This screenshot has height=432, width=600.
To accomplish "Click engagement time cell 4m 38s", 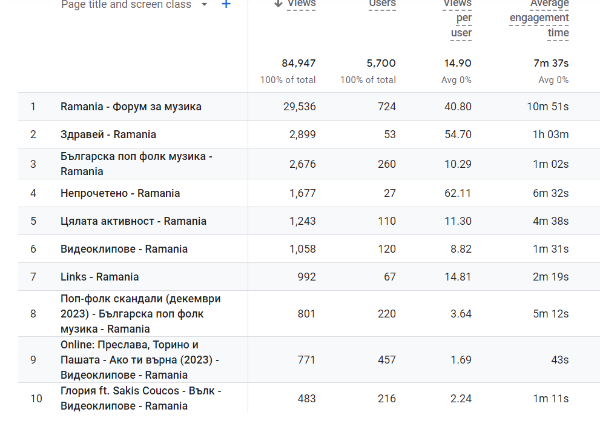I will tap(551, 221).
